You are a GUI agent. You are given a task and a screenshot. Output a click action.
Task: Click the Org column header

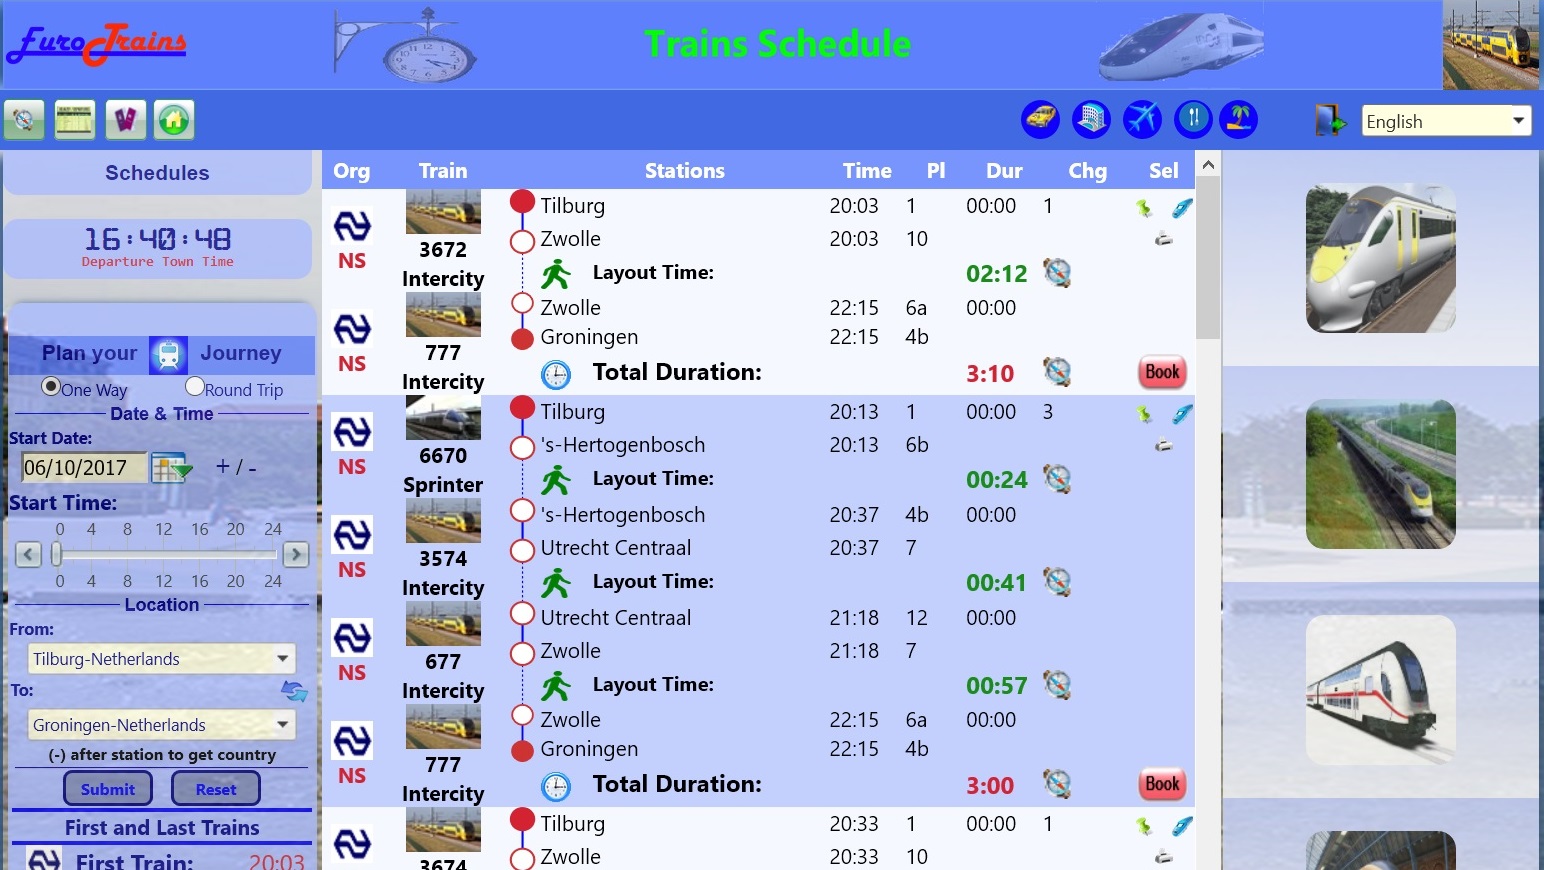click(x=352, y=171)
